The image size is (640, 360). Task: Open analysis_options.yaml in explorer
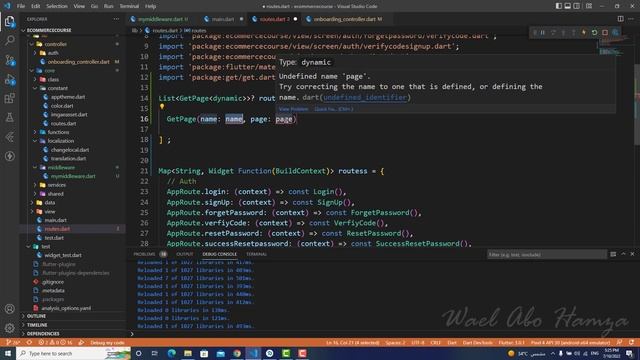[66, 308]
